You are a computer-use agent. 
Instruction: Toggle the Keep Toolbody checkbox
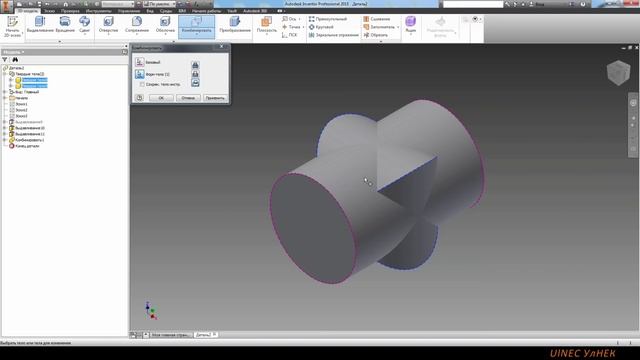[142, 84]
